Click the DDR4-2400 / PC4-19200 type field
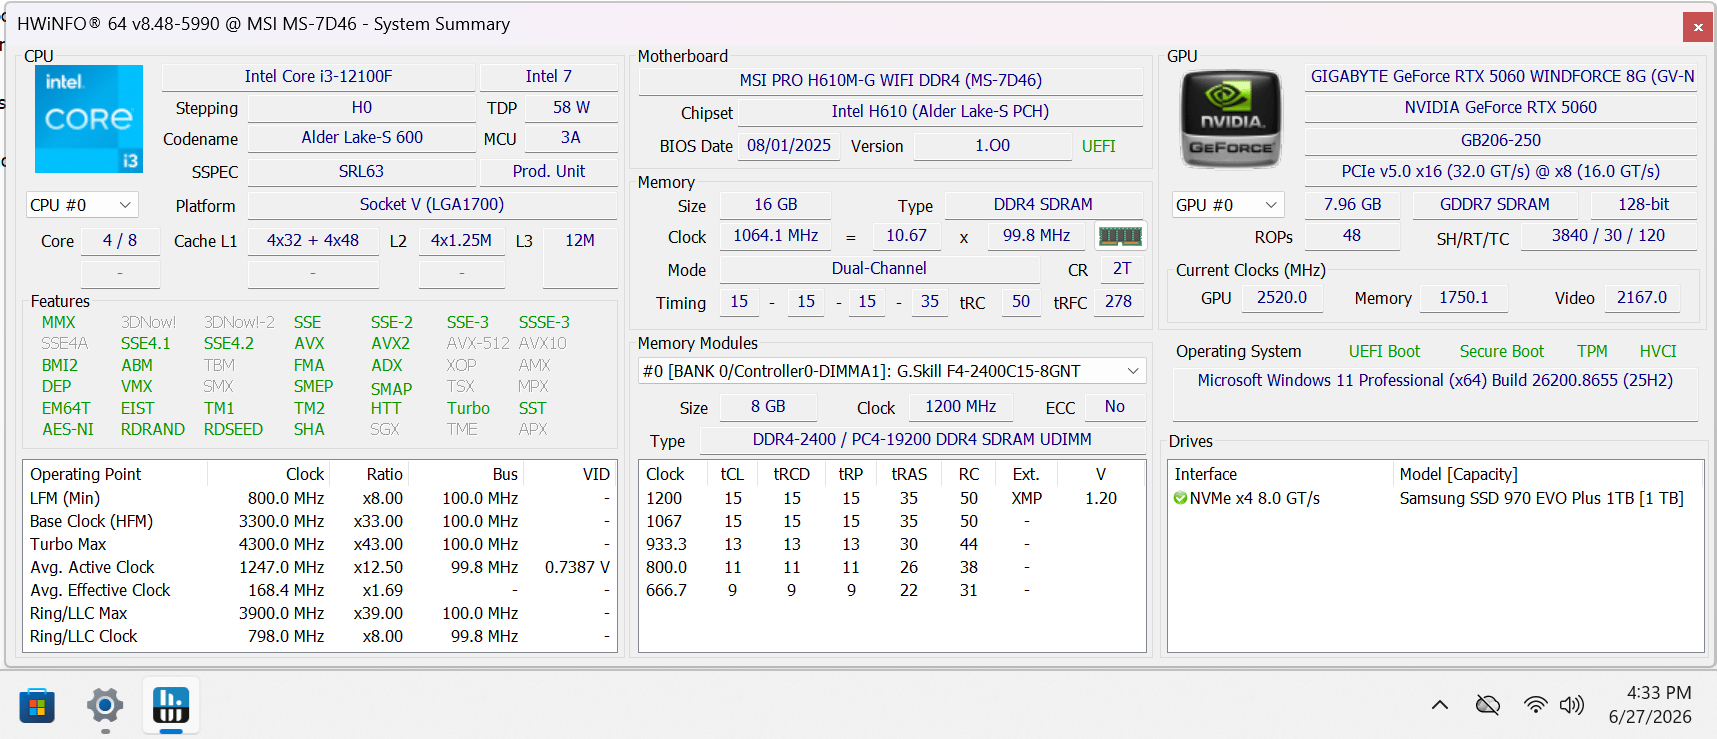The width and height of the screenshot is (1717, 739). coord(922,439)
